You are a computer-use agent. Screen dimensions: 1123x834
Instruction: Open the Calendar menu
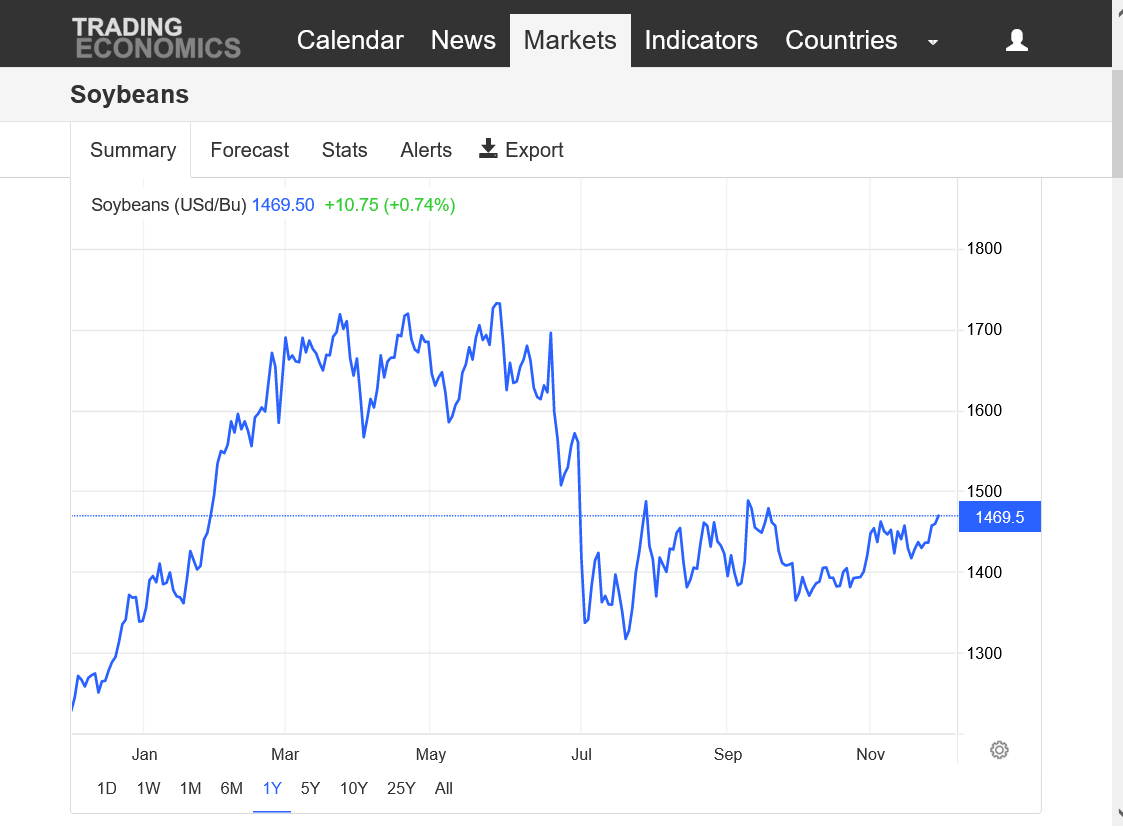pos(350,40)
